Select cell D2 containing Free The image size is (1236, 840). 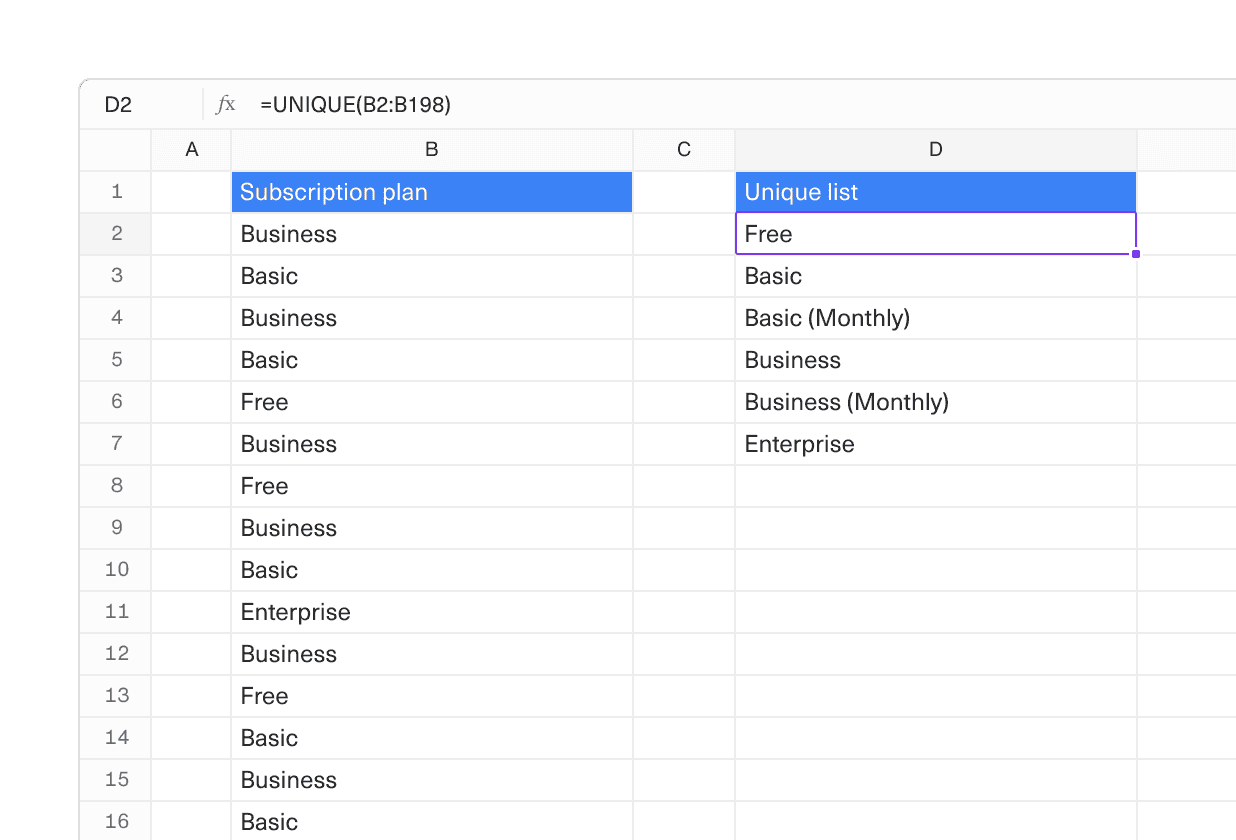click(935, 234)
